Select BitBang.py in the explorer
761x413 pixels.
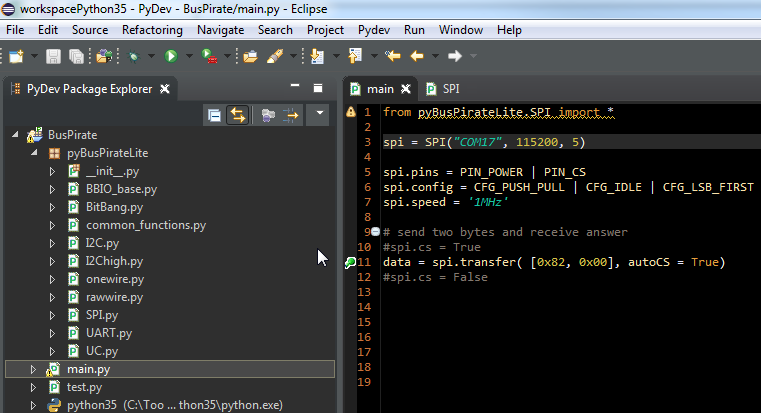tap(114, 207)
